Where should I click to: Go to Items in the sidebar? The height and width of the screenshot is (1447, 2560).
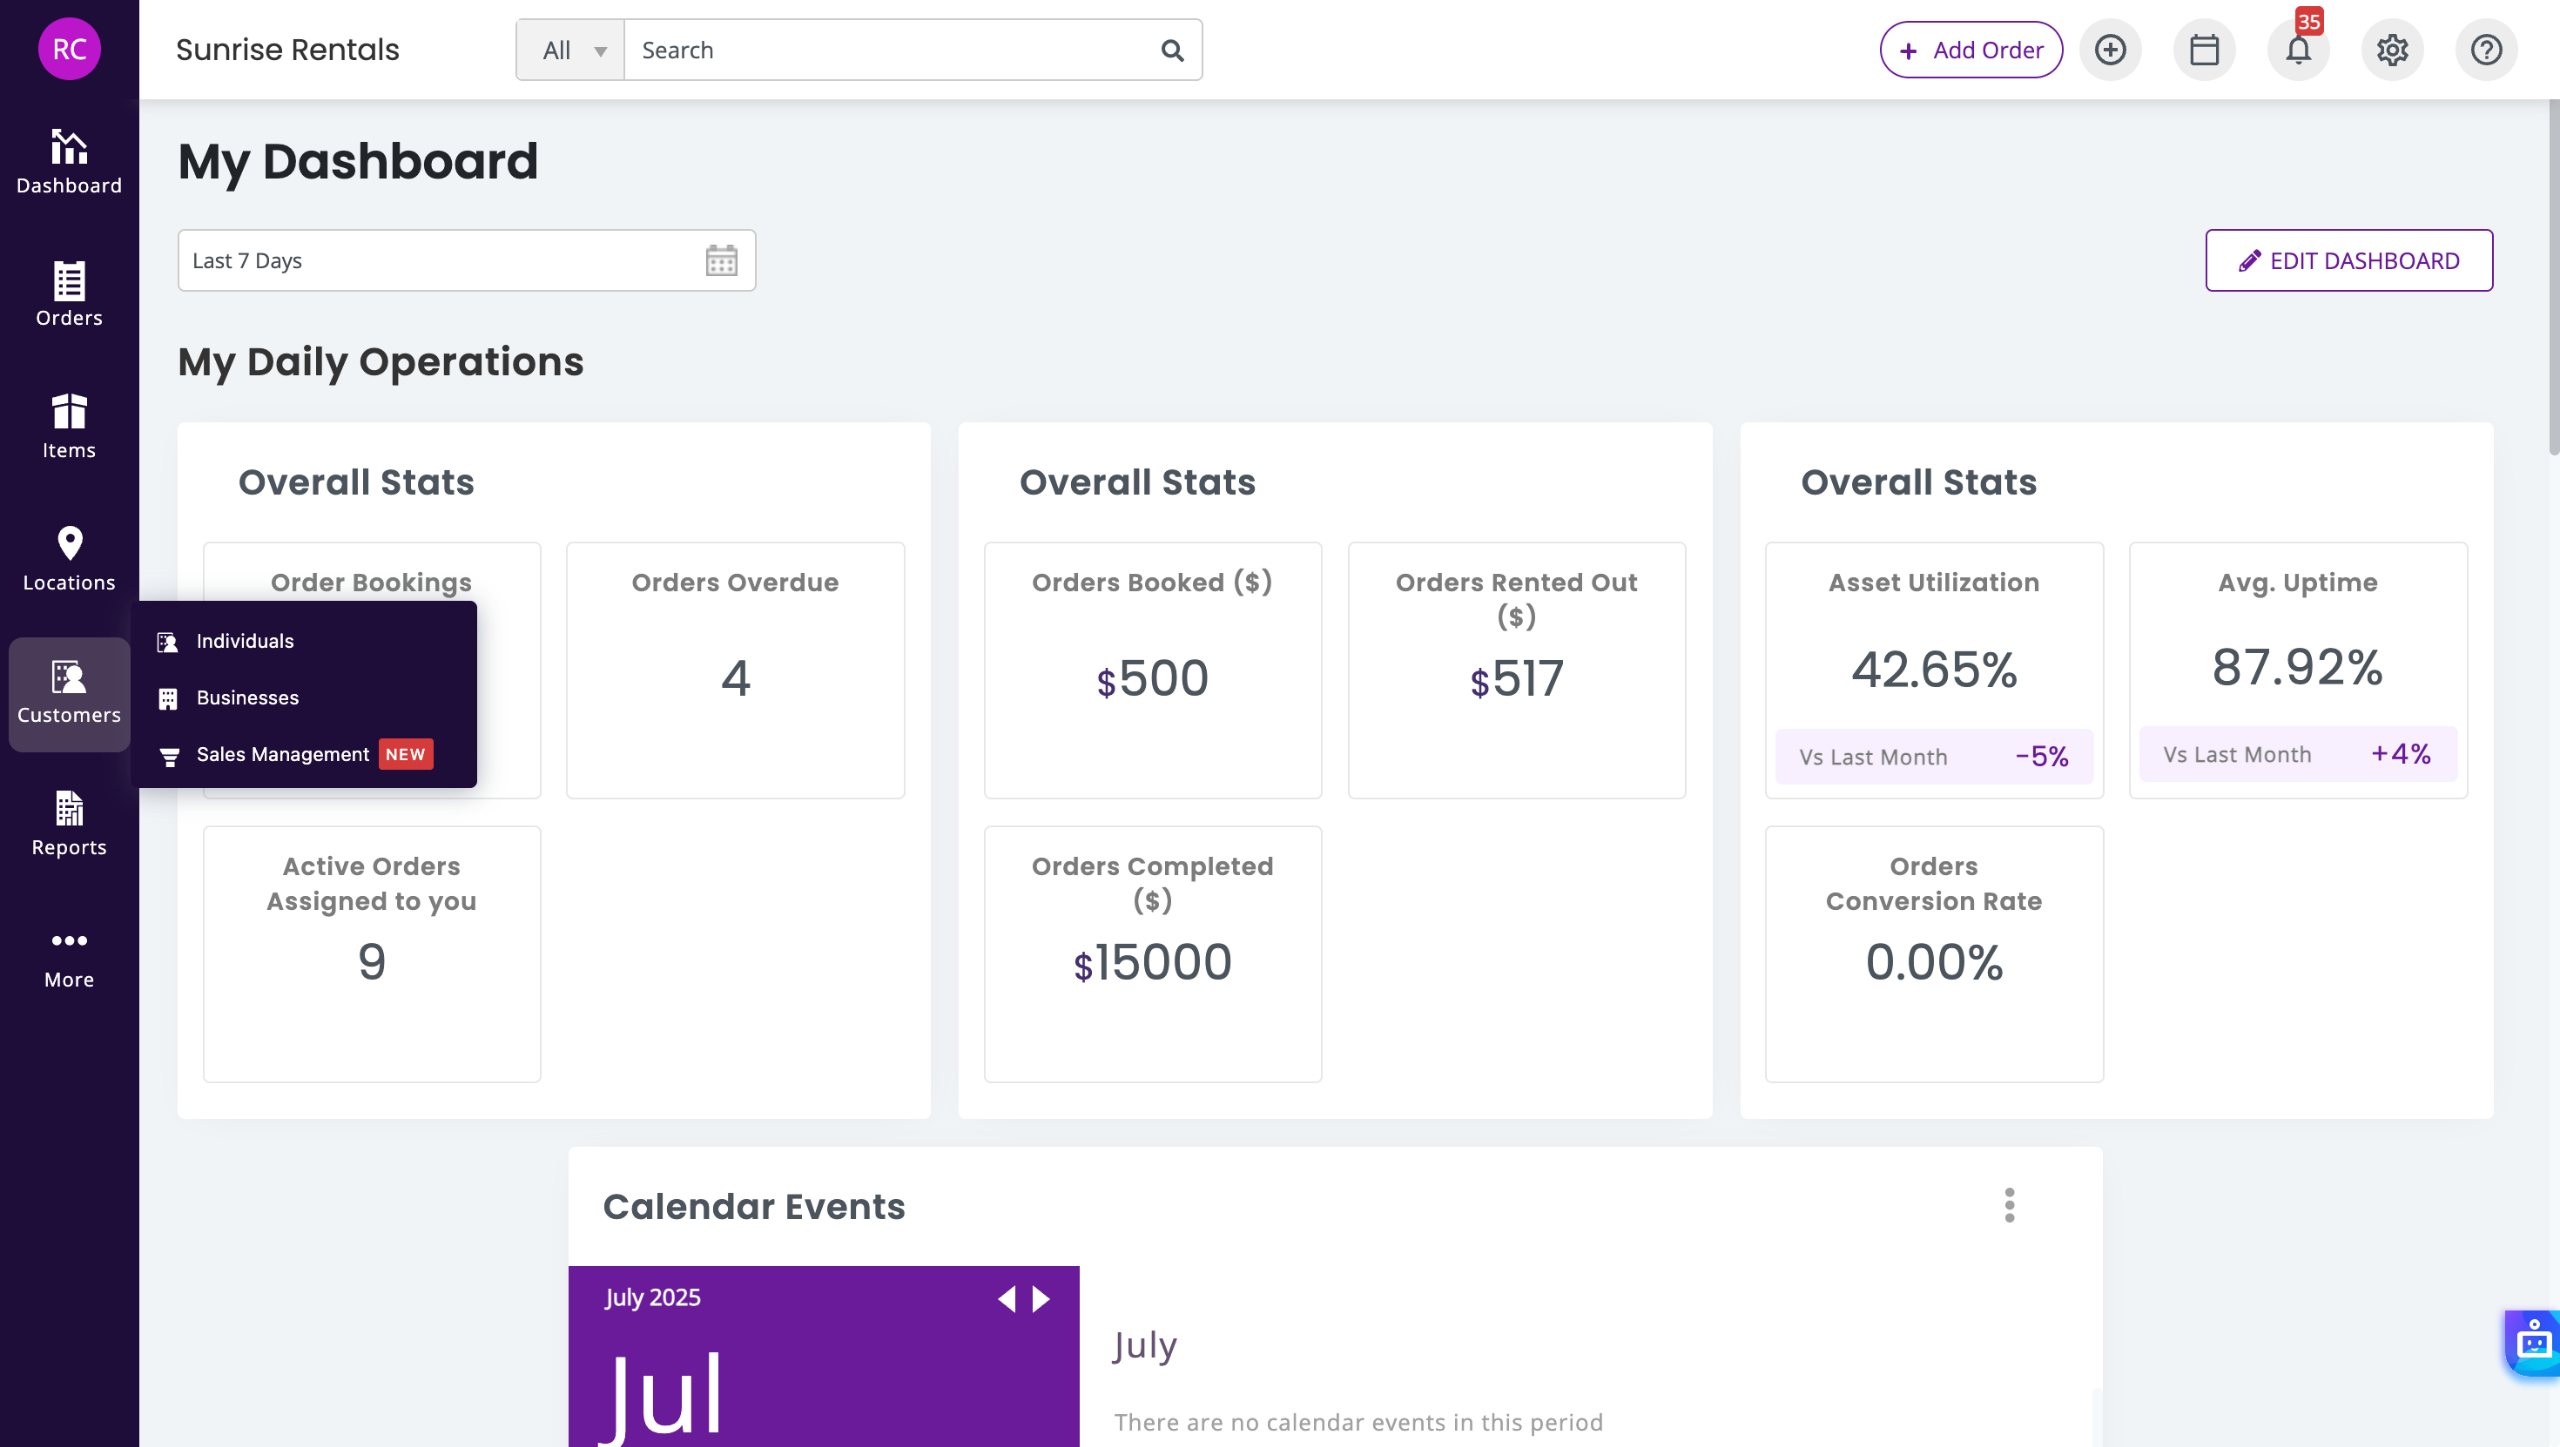(x=69, y=426)
